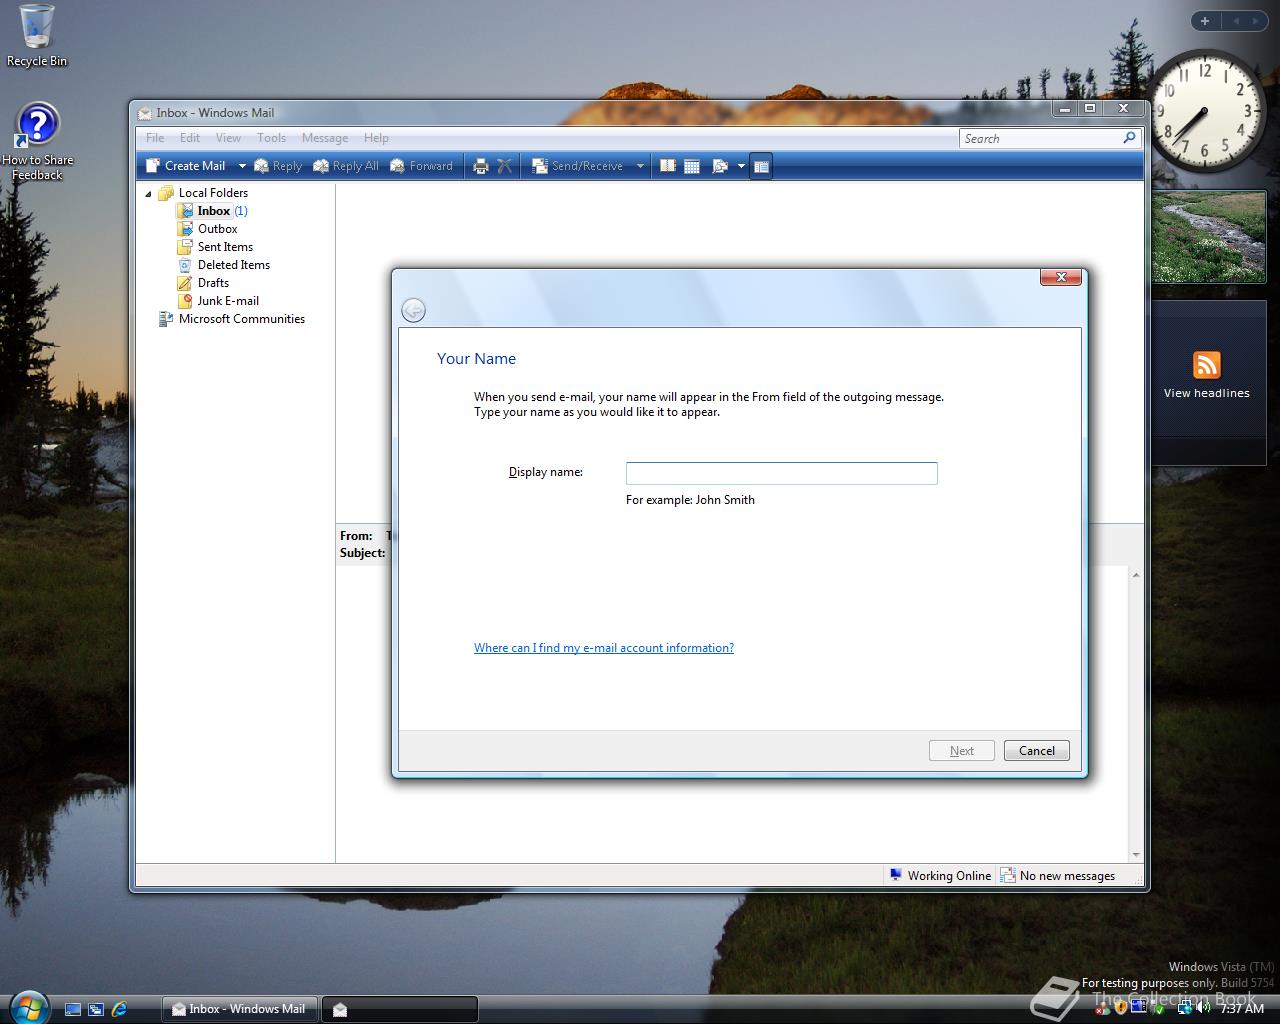The width and height of the screenshot is (1280, 1024).
Task: Select the Drafts folder
Action: [x=204, y=283]
